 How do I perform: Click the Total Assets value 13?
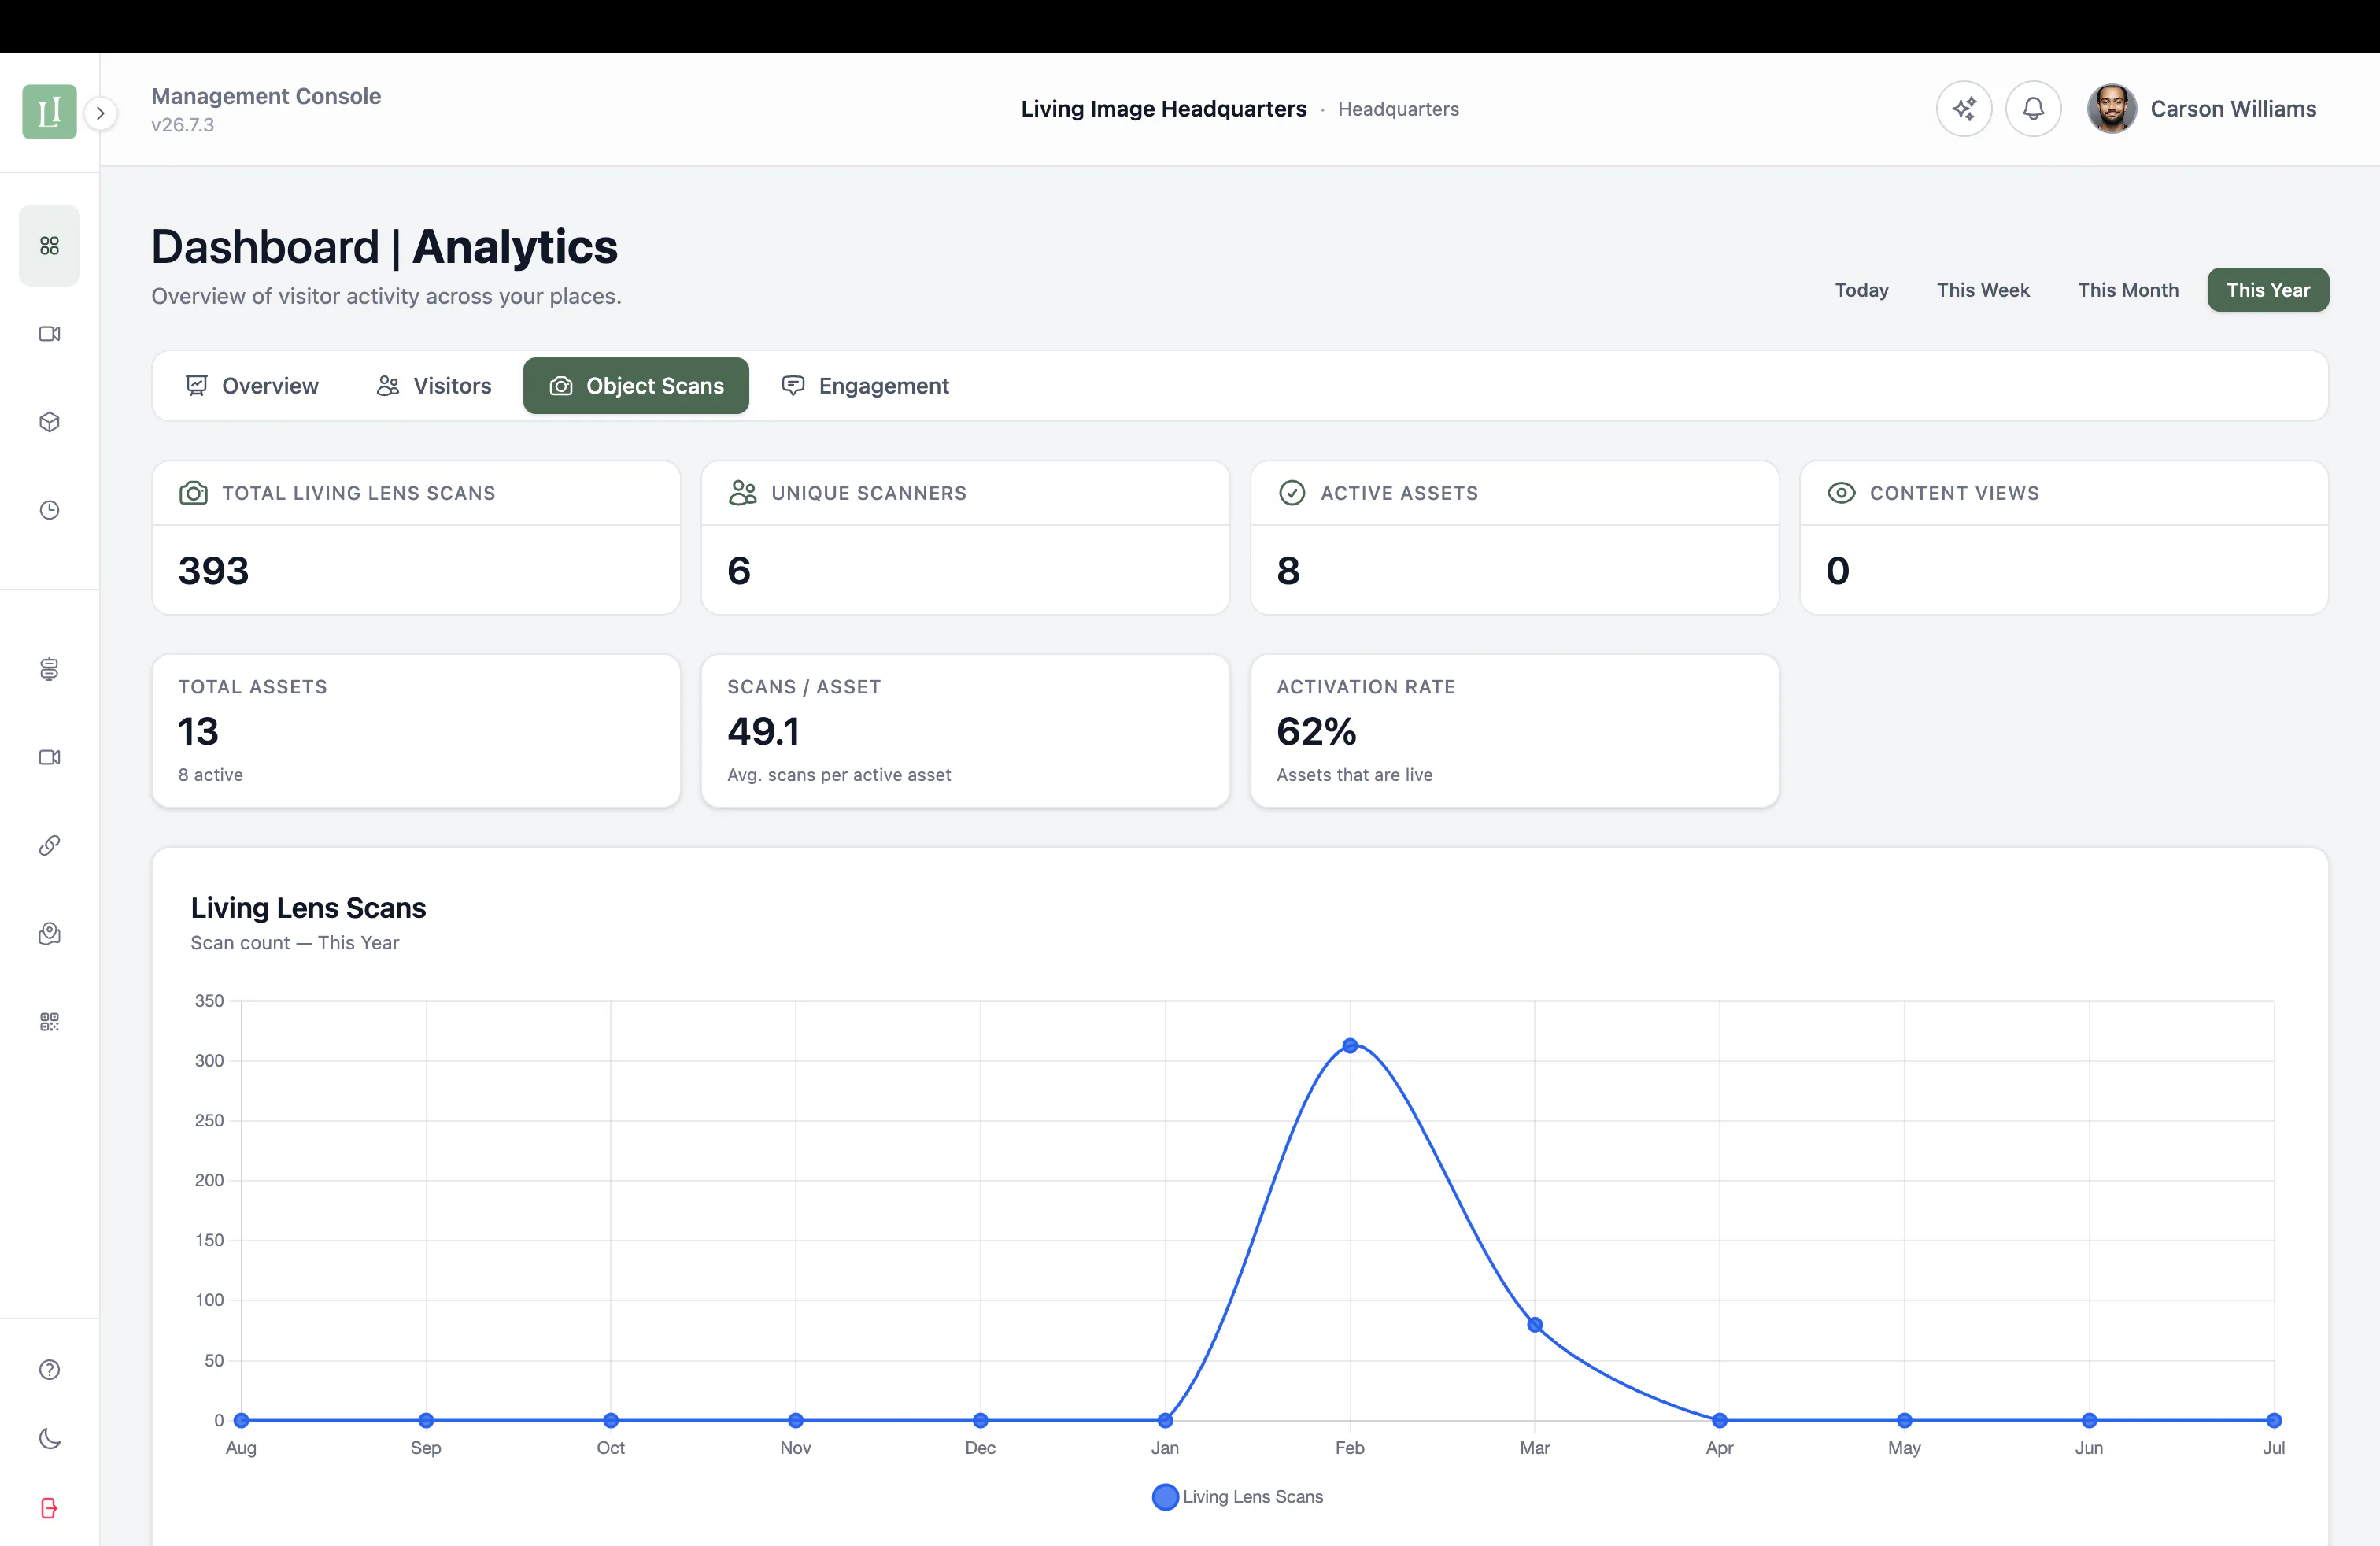[x=198, y=732]
